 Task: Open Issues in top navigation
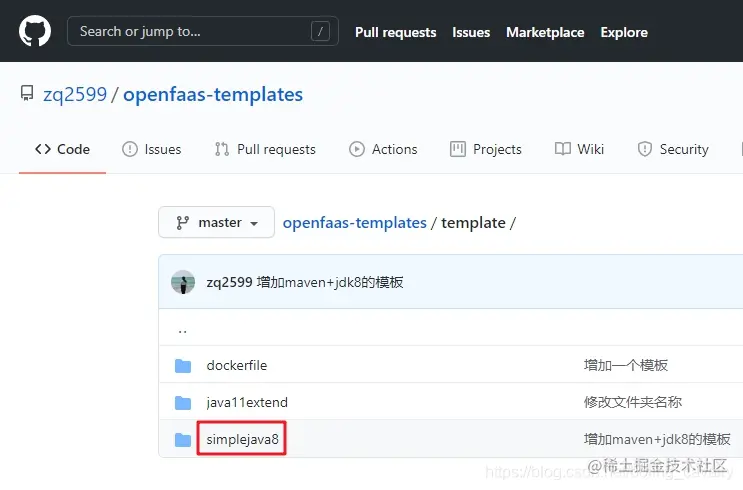[x=471, y=32]
